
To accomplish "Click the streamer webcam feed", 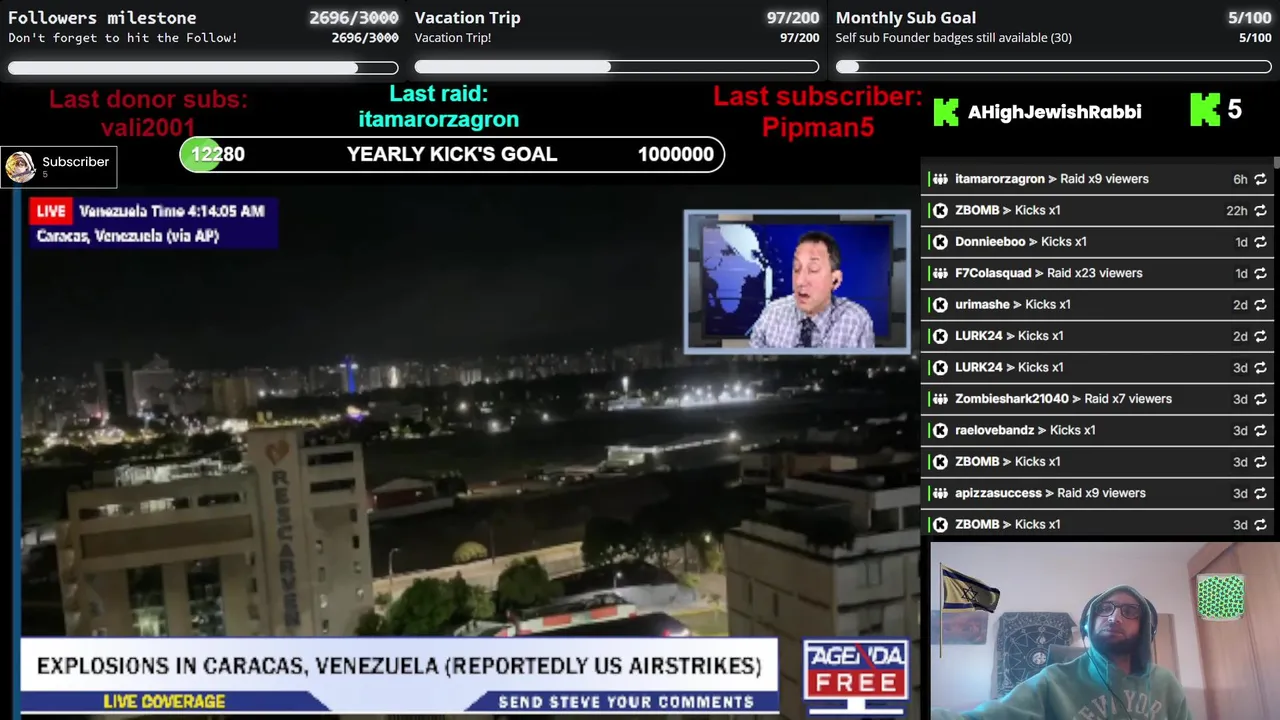I will (1104, 630).
